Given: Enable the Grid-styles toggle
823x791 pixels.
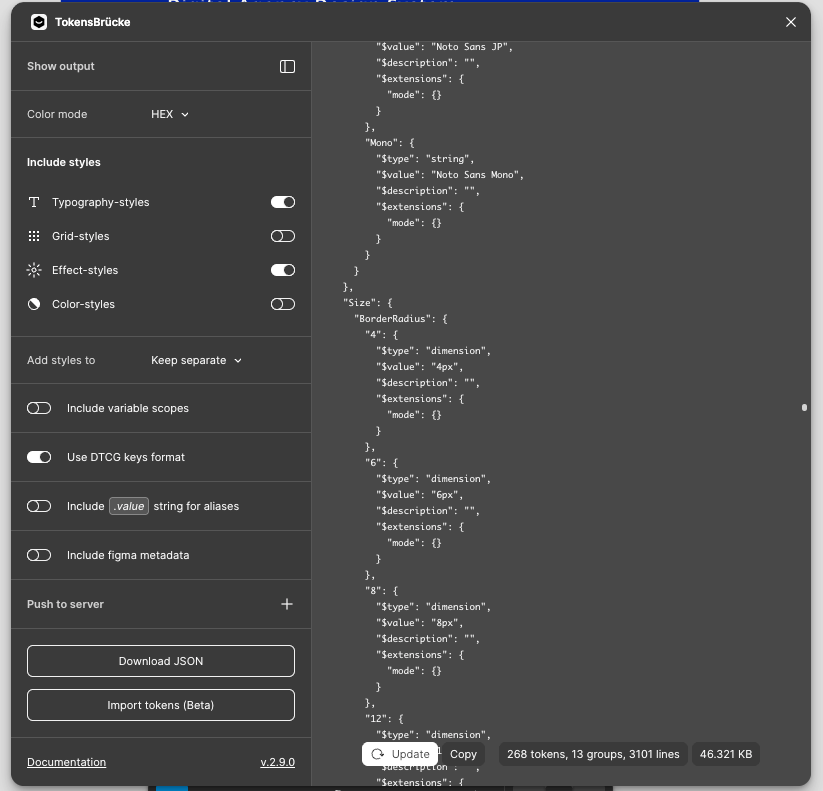Looking at the screenshot, I should click(x=282, y=236).
